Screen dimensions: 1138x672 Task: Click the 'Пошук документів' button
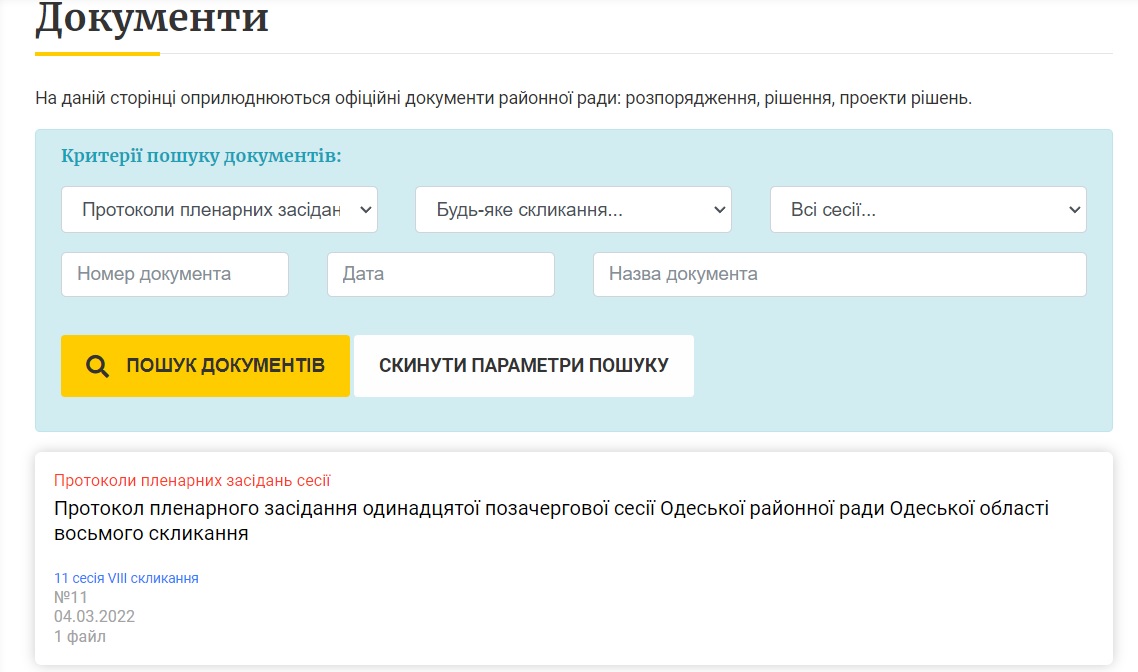205,366
